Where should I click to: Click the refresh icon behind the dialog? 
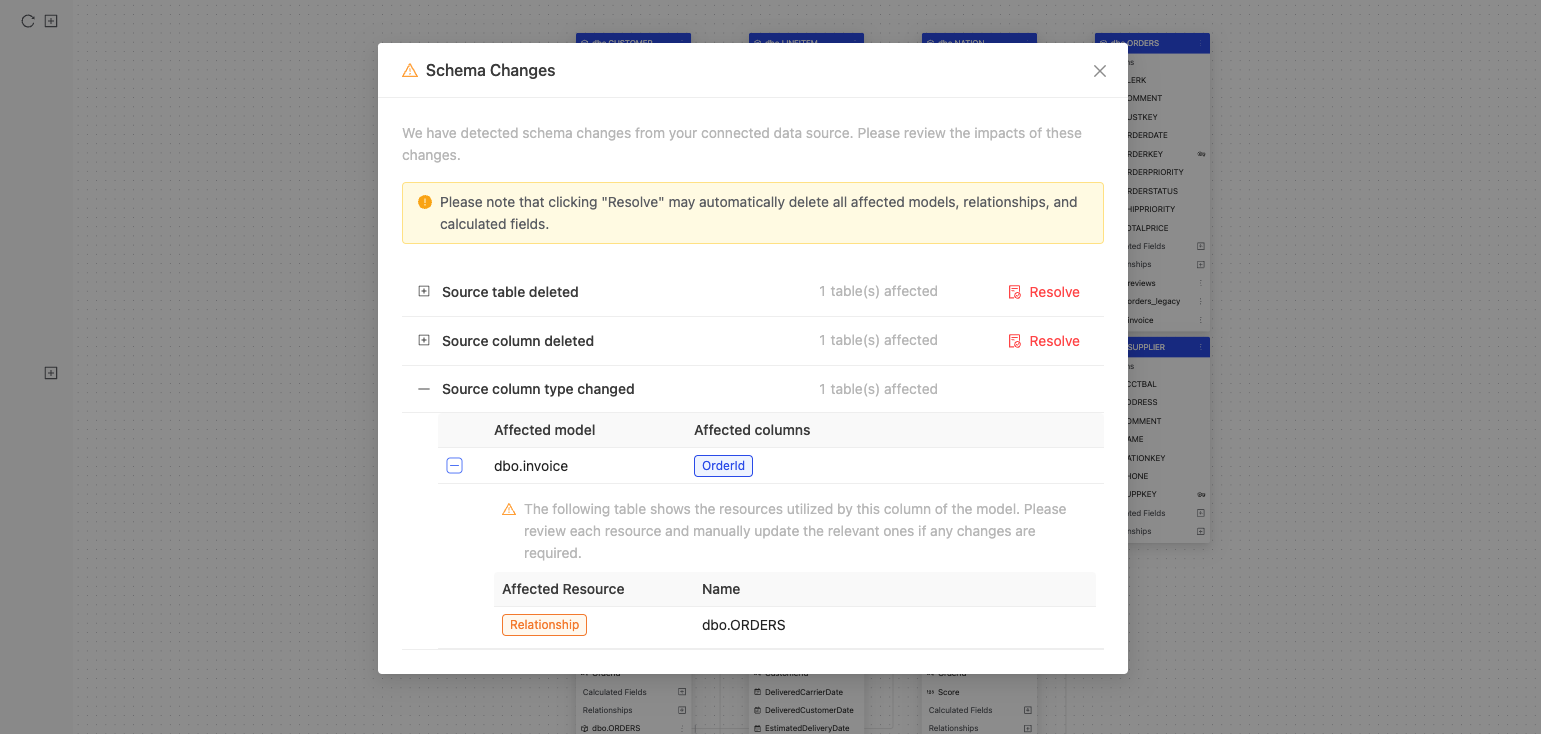28,21
